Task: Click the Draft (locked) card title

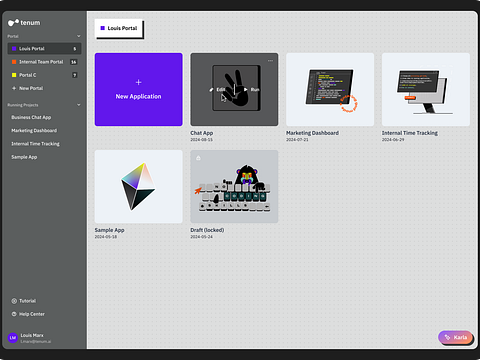Action: [207, 230]
